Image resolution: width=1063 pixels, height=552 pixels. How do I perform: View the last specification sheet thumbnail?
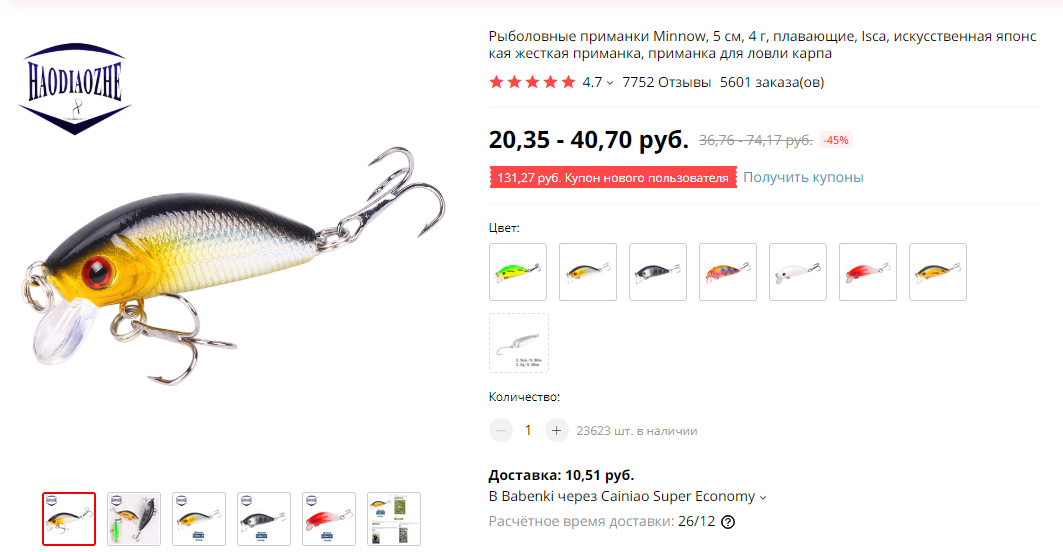(394, 519)
